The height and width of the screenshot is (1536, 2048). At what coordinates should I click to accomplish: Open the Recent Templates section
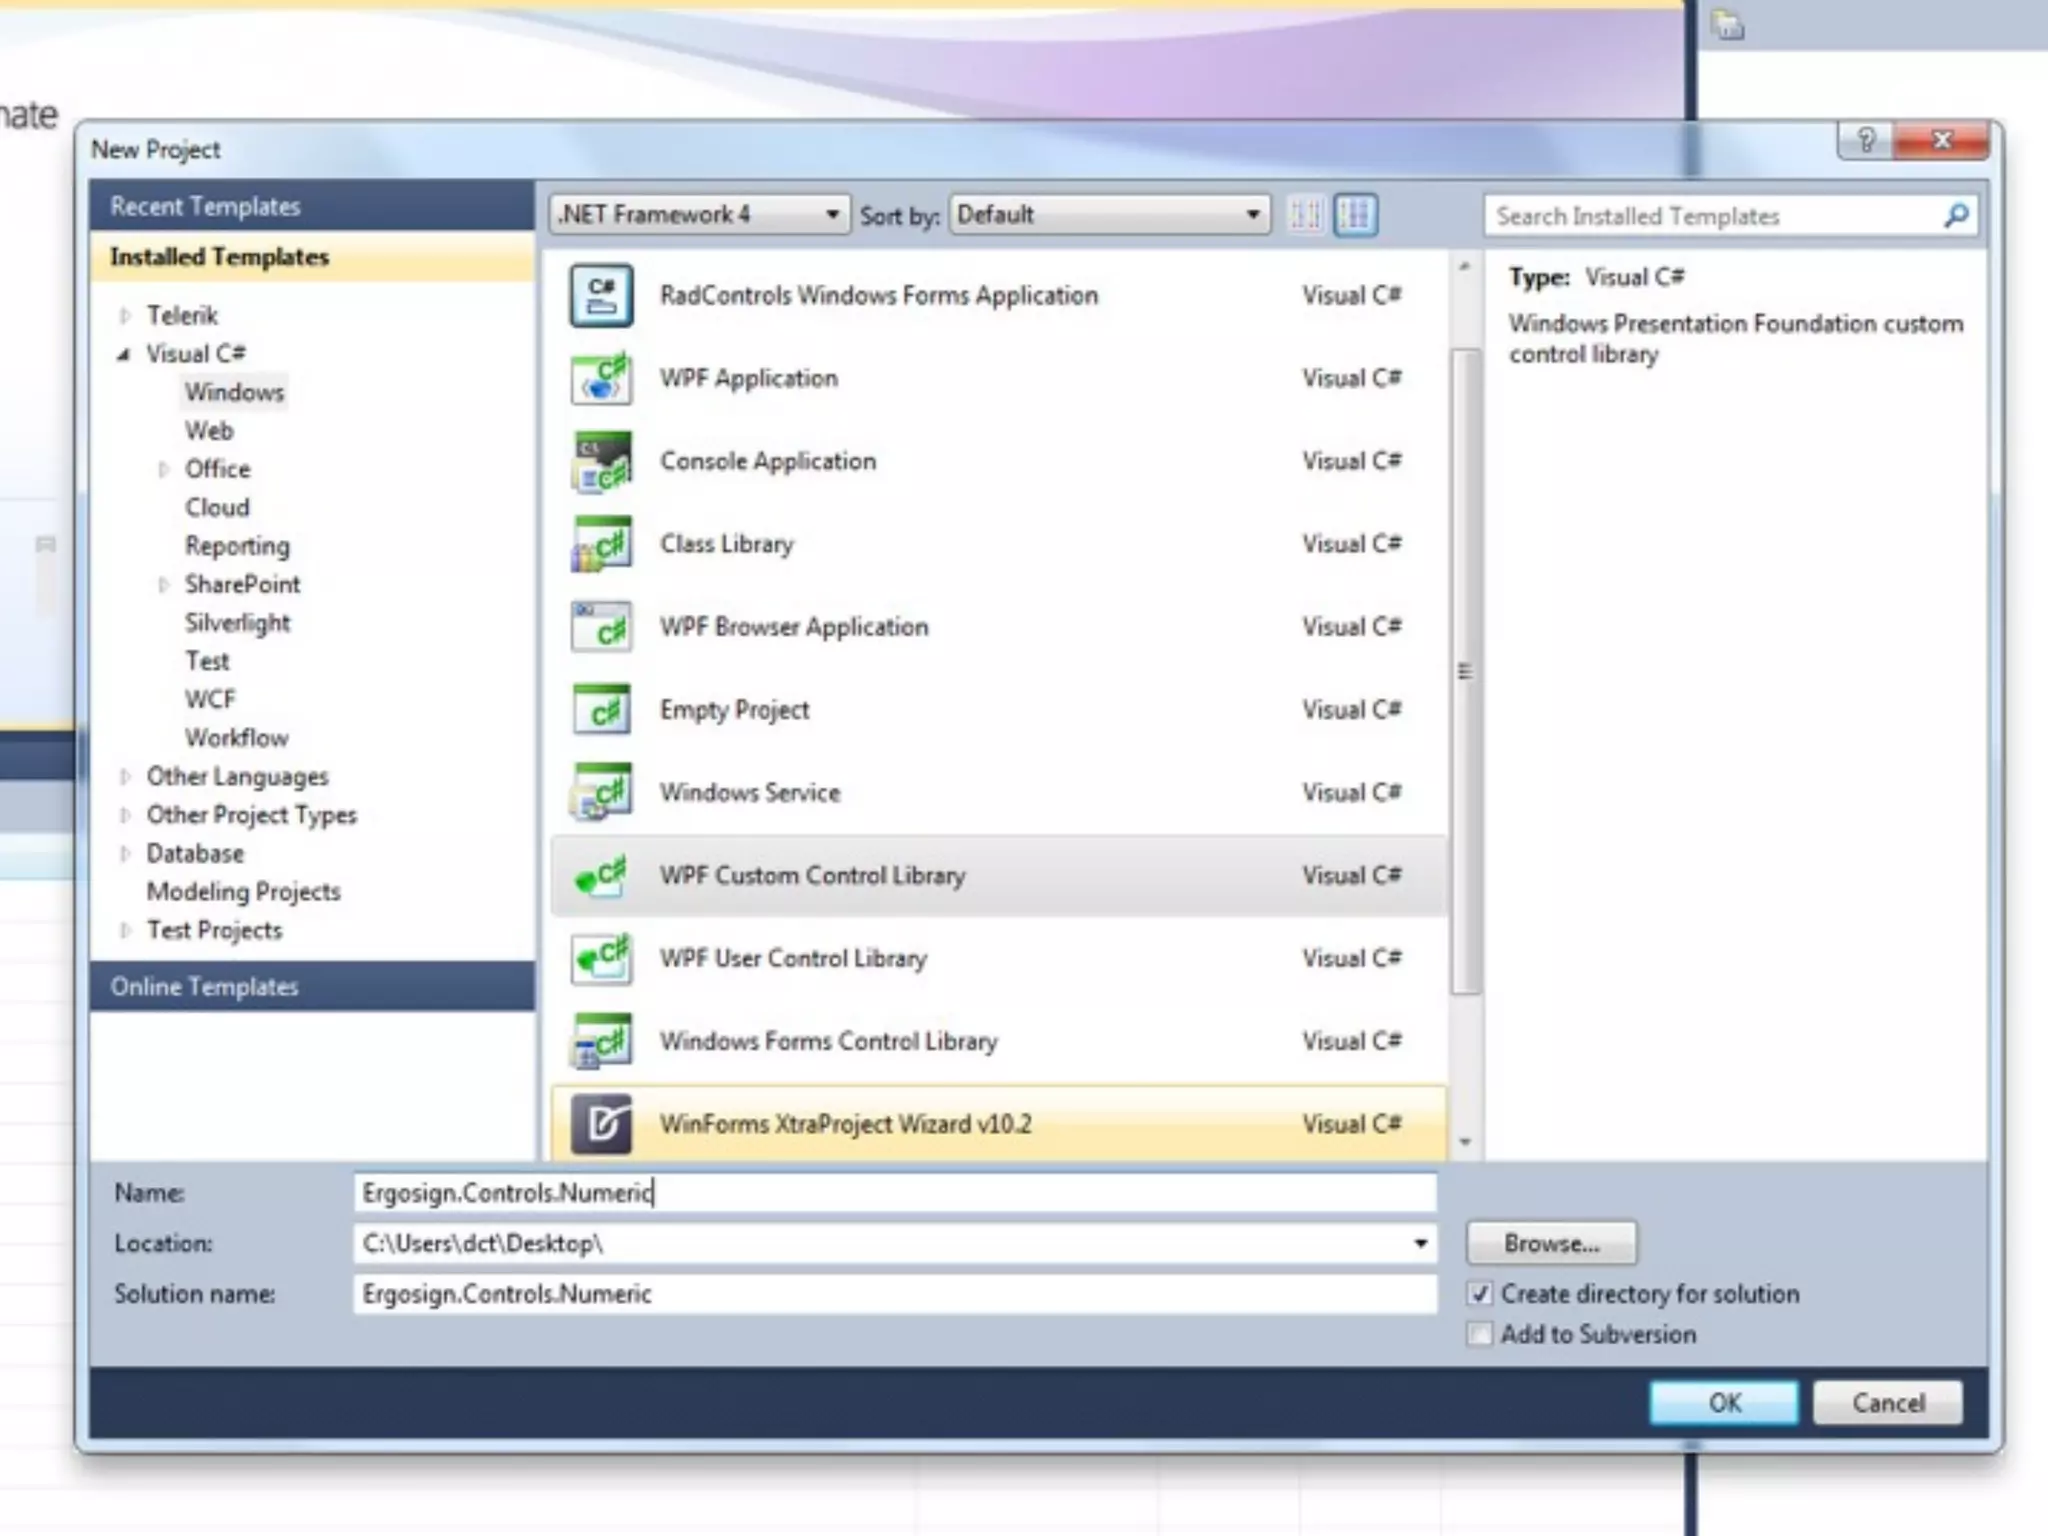click(x=205, y=207)
